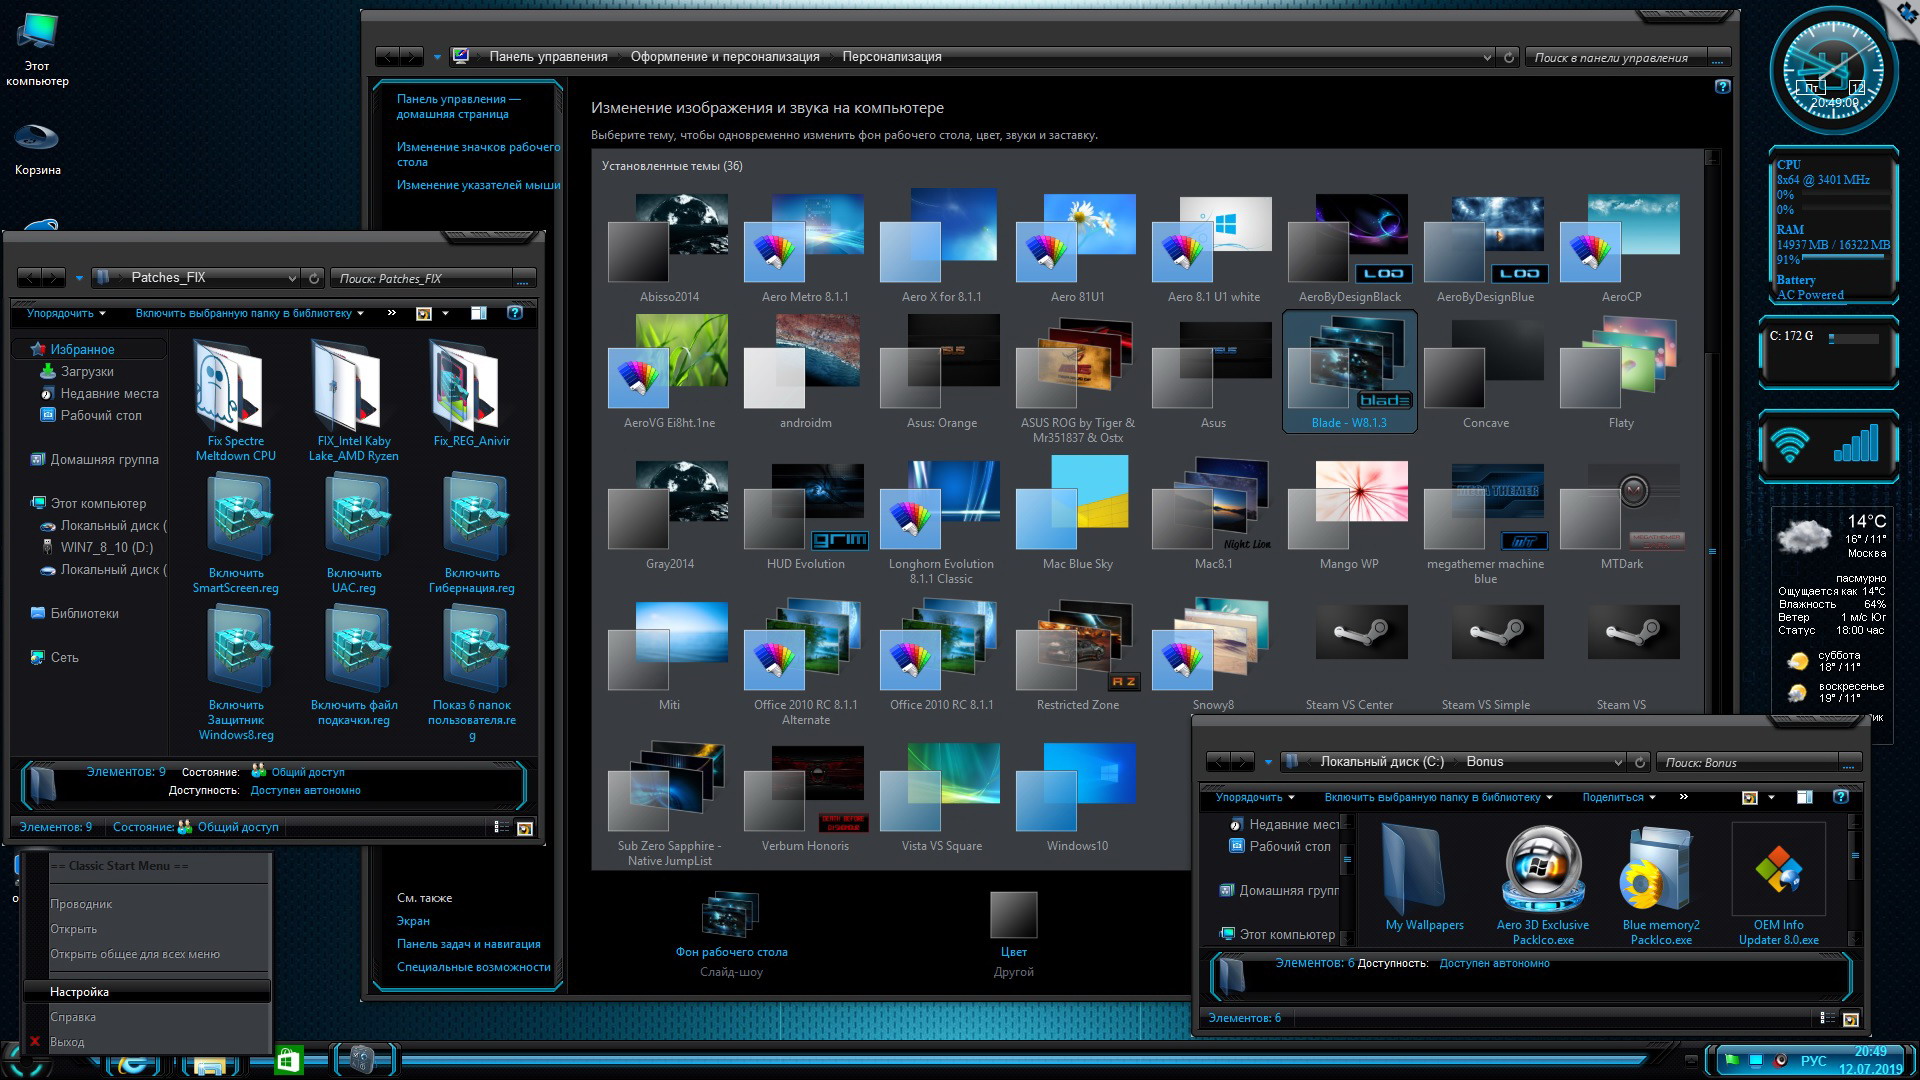Open Фон рабочего стола settings icon

click(731, 915)
